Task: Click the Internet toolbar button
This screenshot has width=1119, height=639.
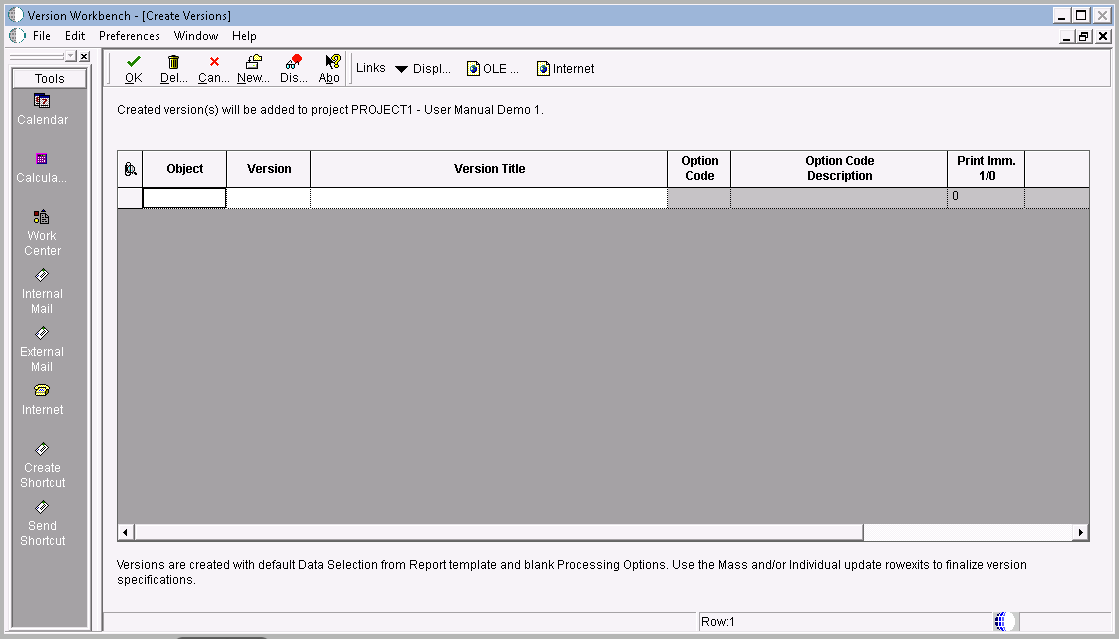Action: (x=564, y=68)
